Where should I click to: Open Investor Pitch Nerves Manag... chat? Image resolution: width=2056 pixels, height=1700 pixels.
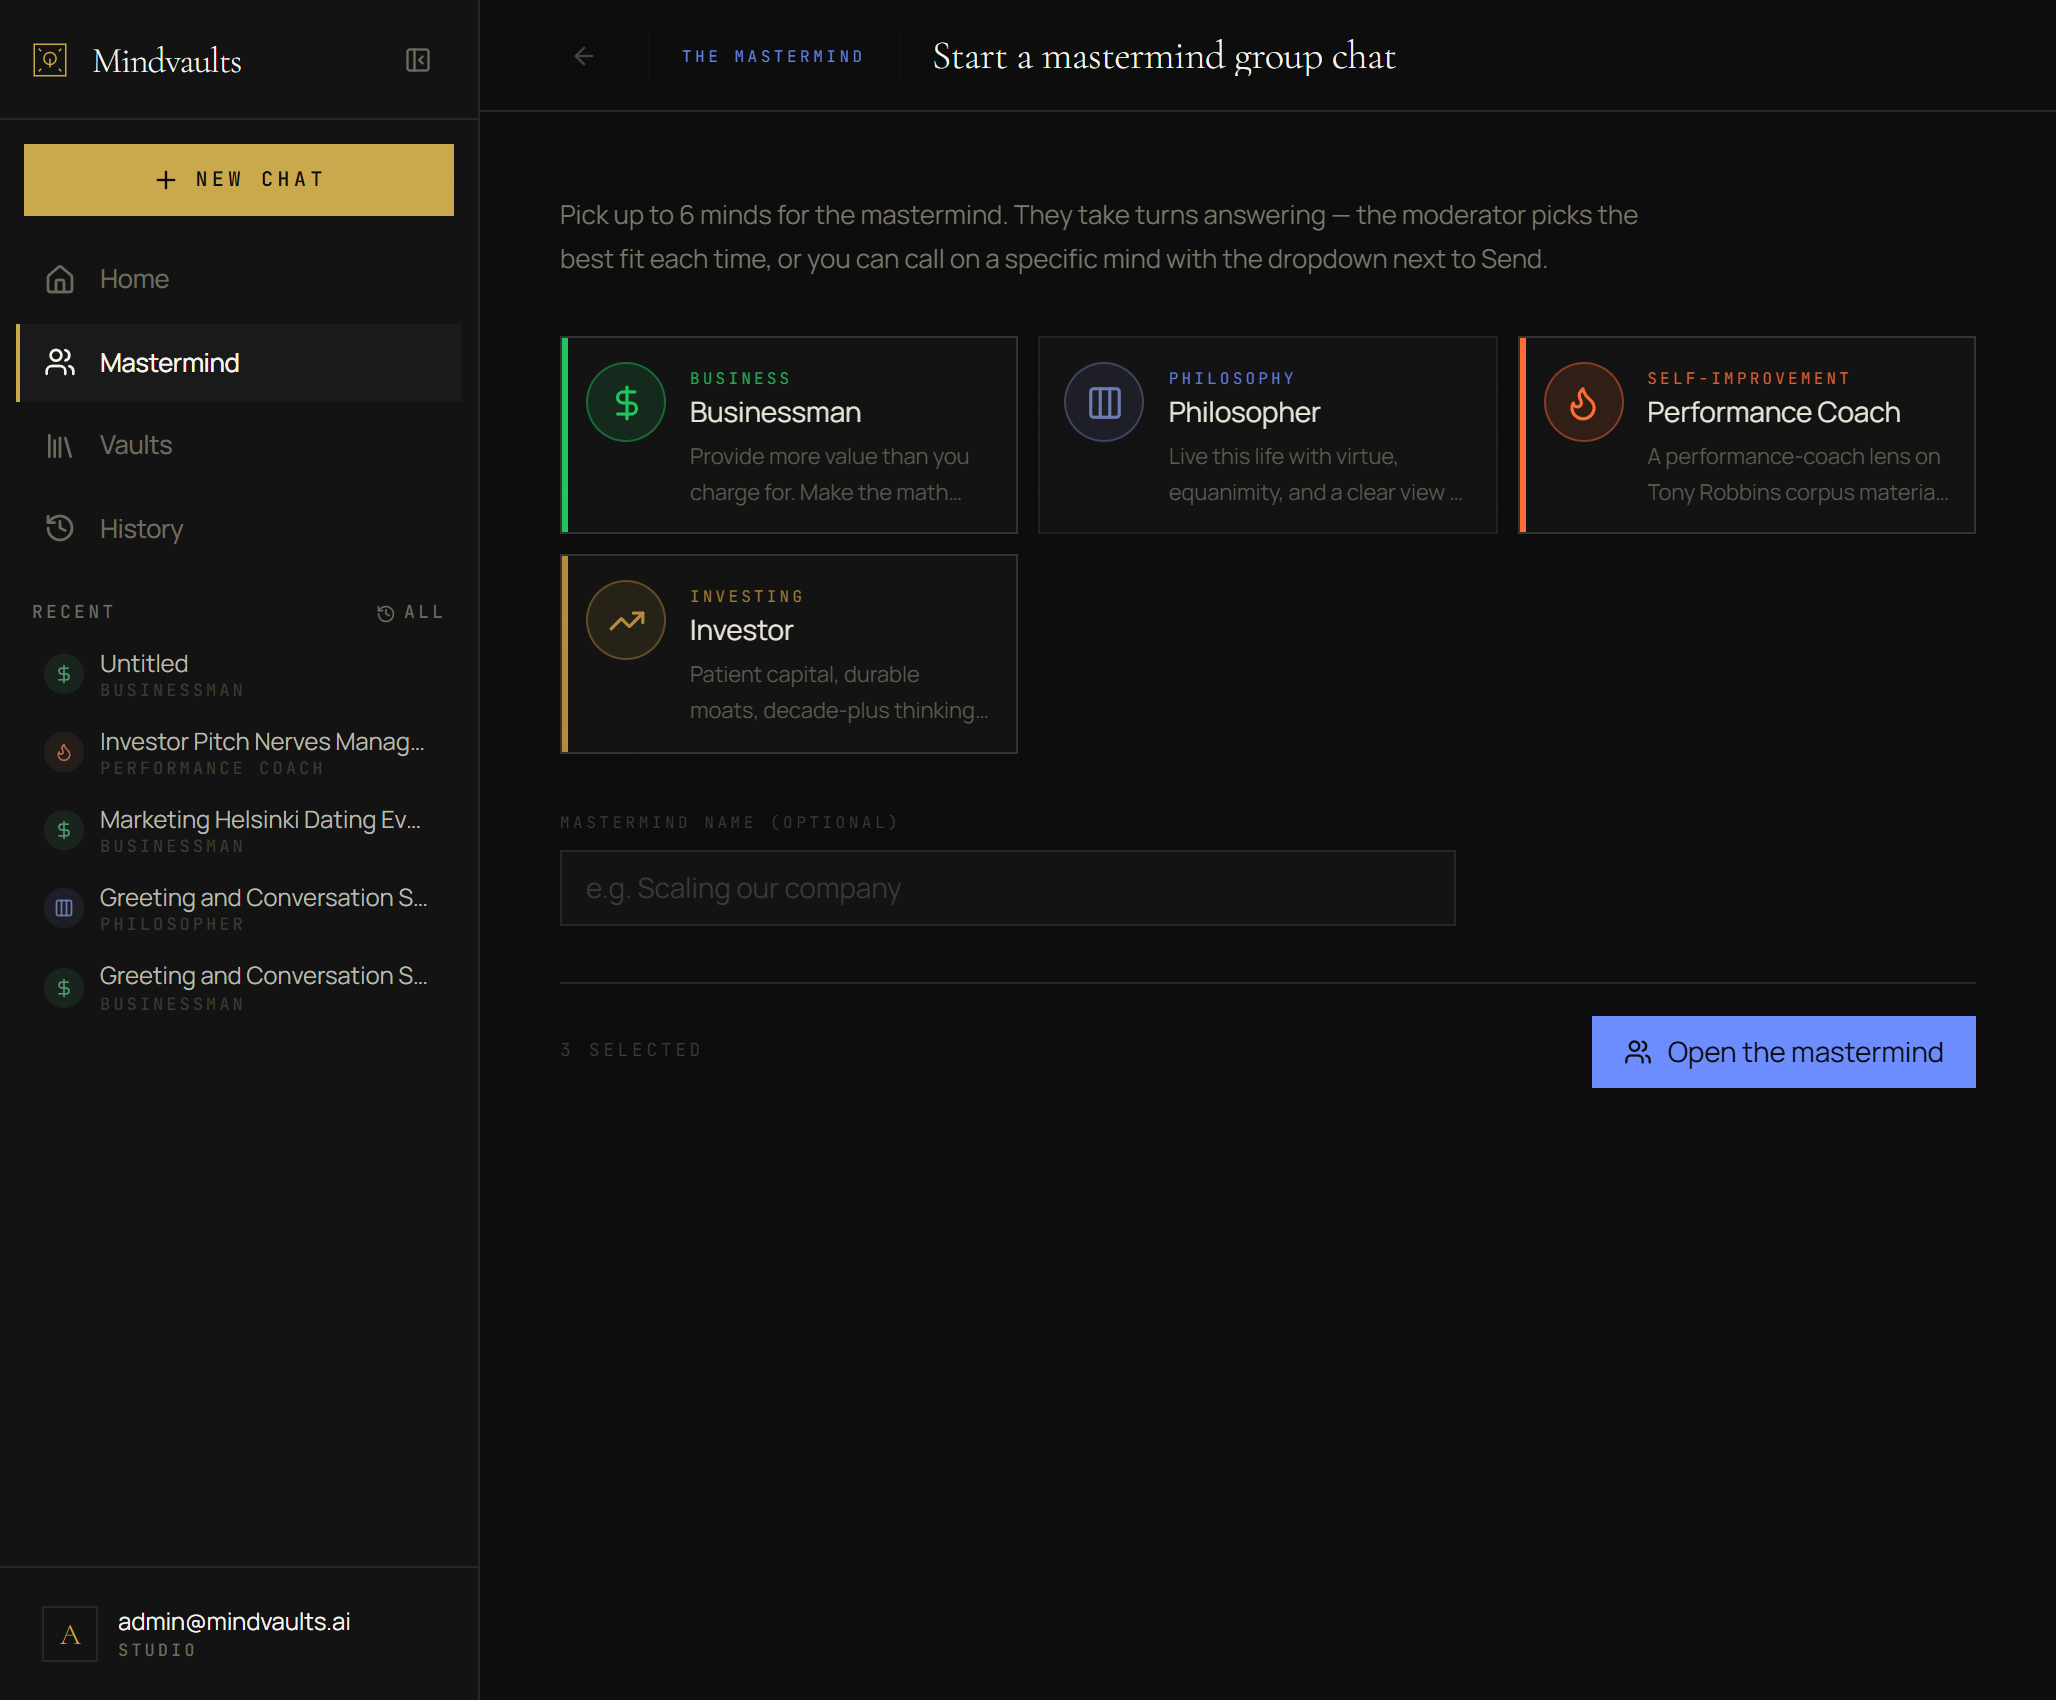[x=239, y=753]
